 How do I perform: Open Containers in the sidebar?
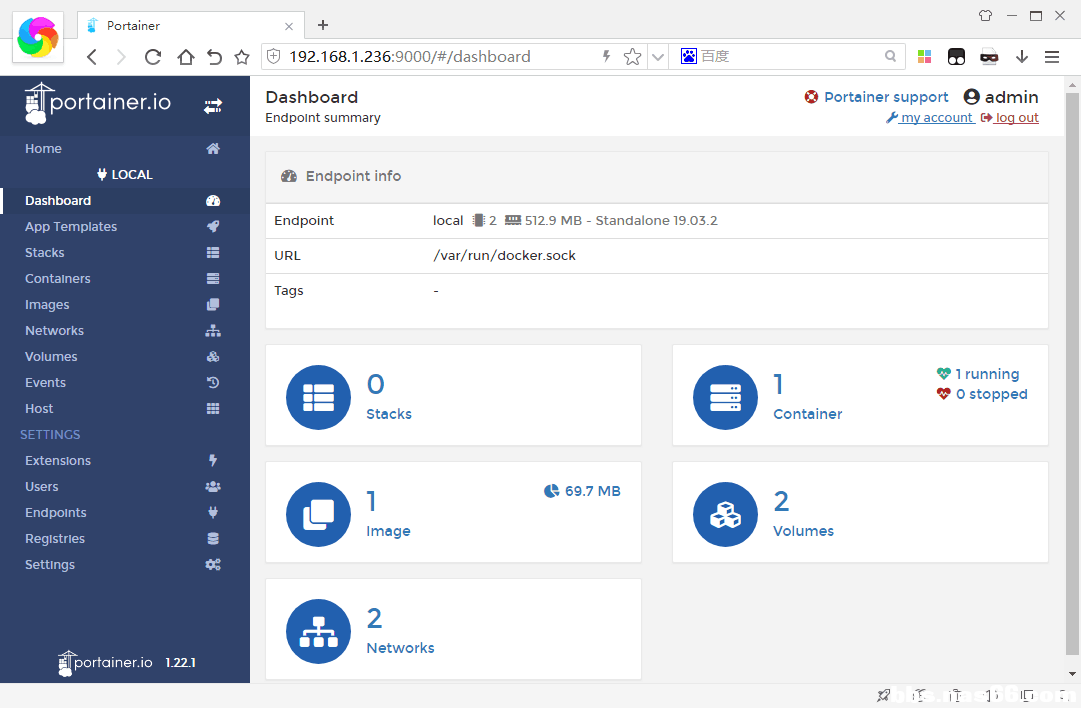58,279
